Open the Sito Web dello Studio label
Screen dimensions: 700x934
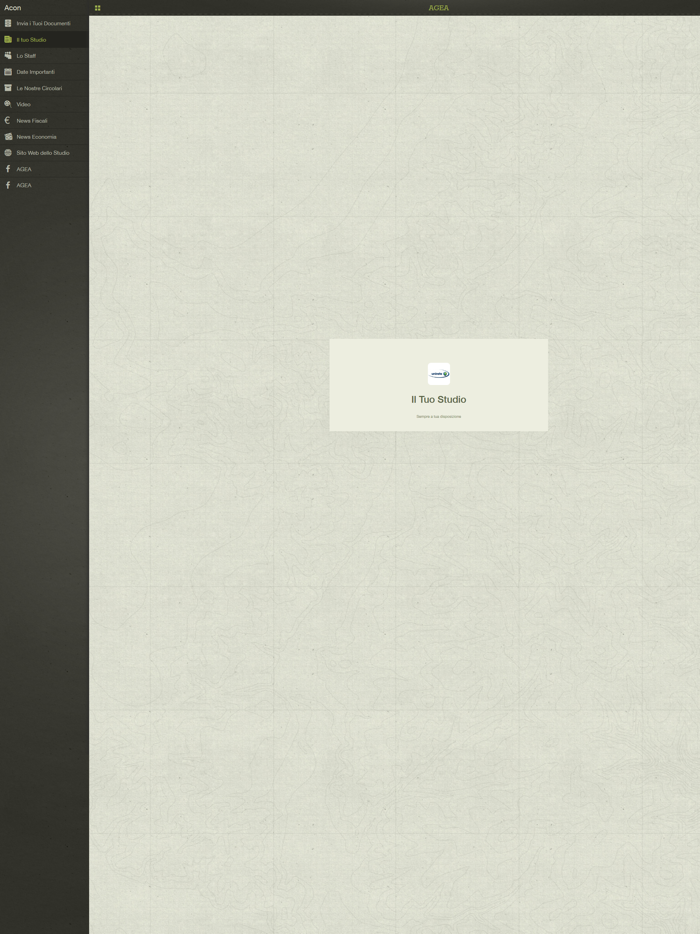coord(43,152)
